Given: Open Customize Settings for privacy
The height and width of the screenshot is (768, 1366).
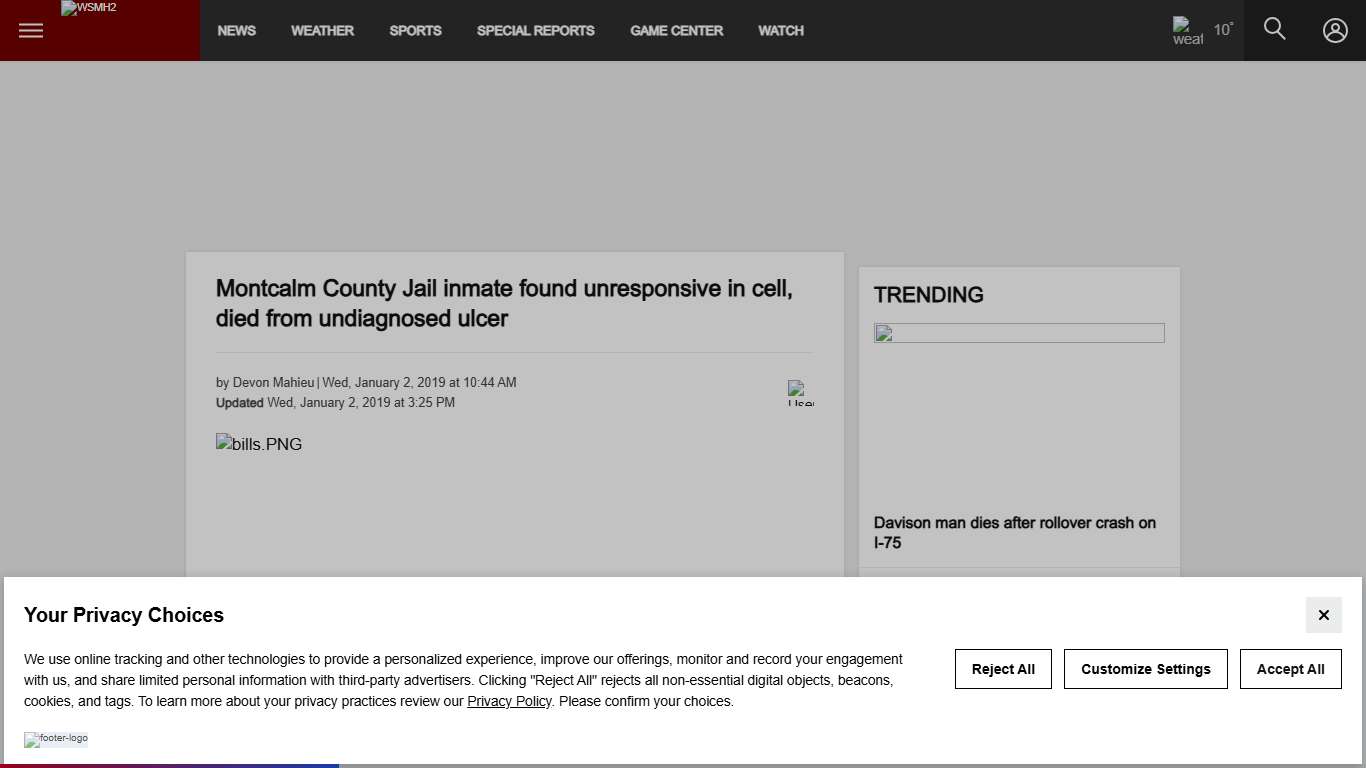Looking at the screenshot, I should pos(1145,669).
